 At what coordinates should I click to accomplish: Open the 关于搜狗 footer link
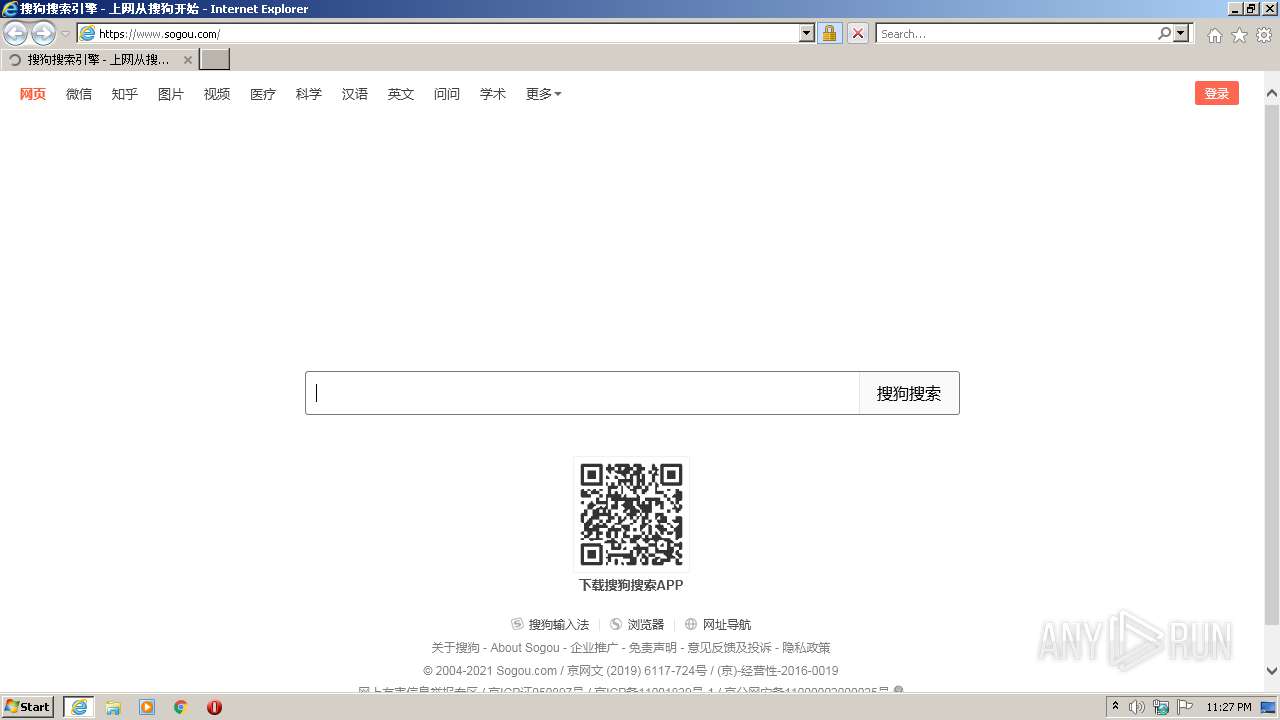(455, 648)
